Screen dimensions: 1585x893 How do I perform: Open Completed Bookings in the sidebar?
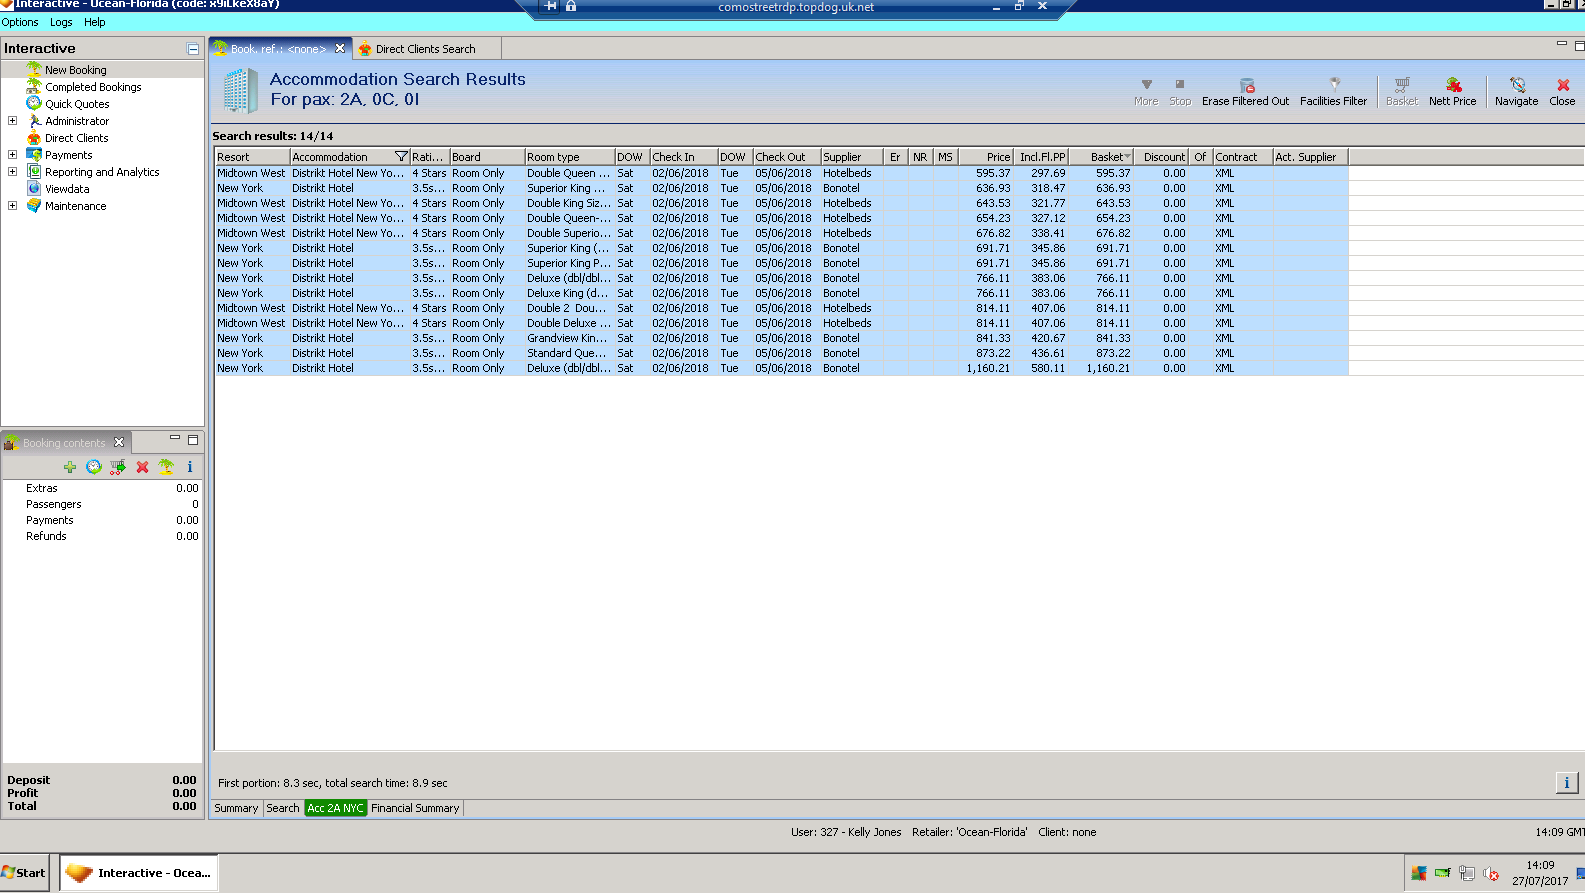pyautogui.click(x=93, y=87)
